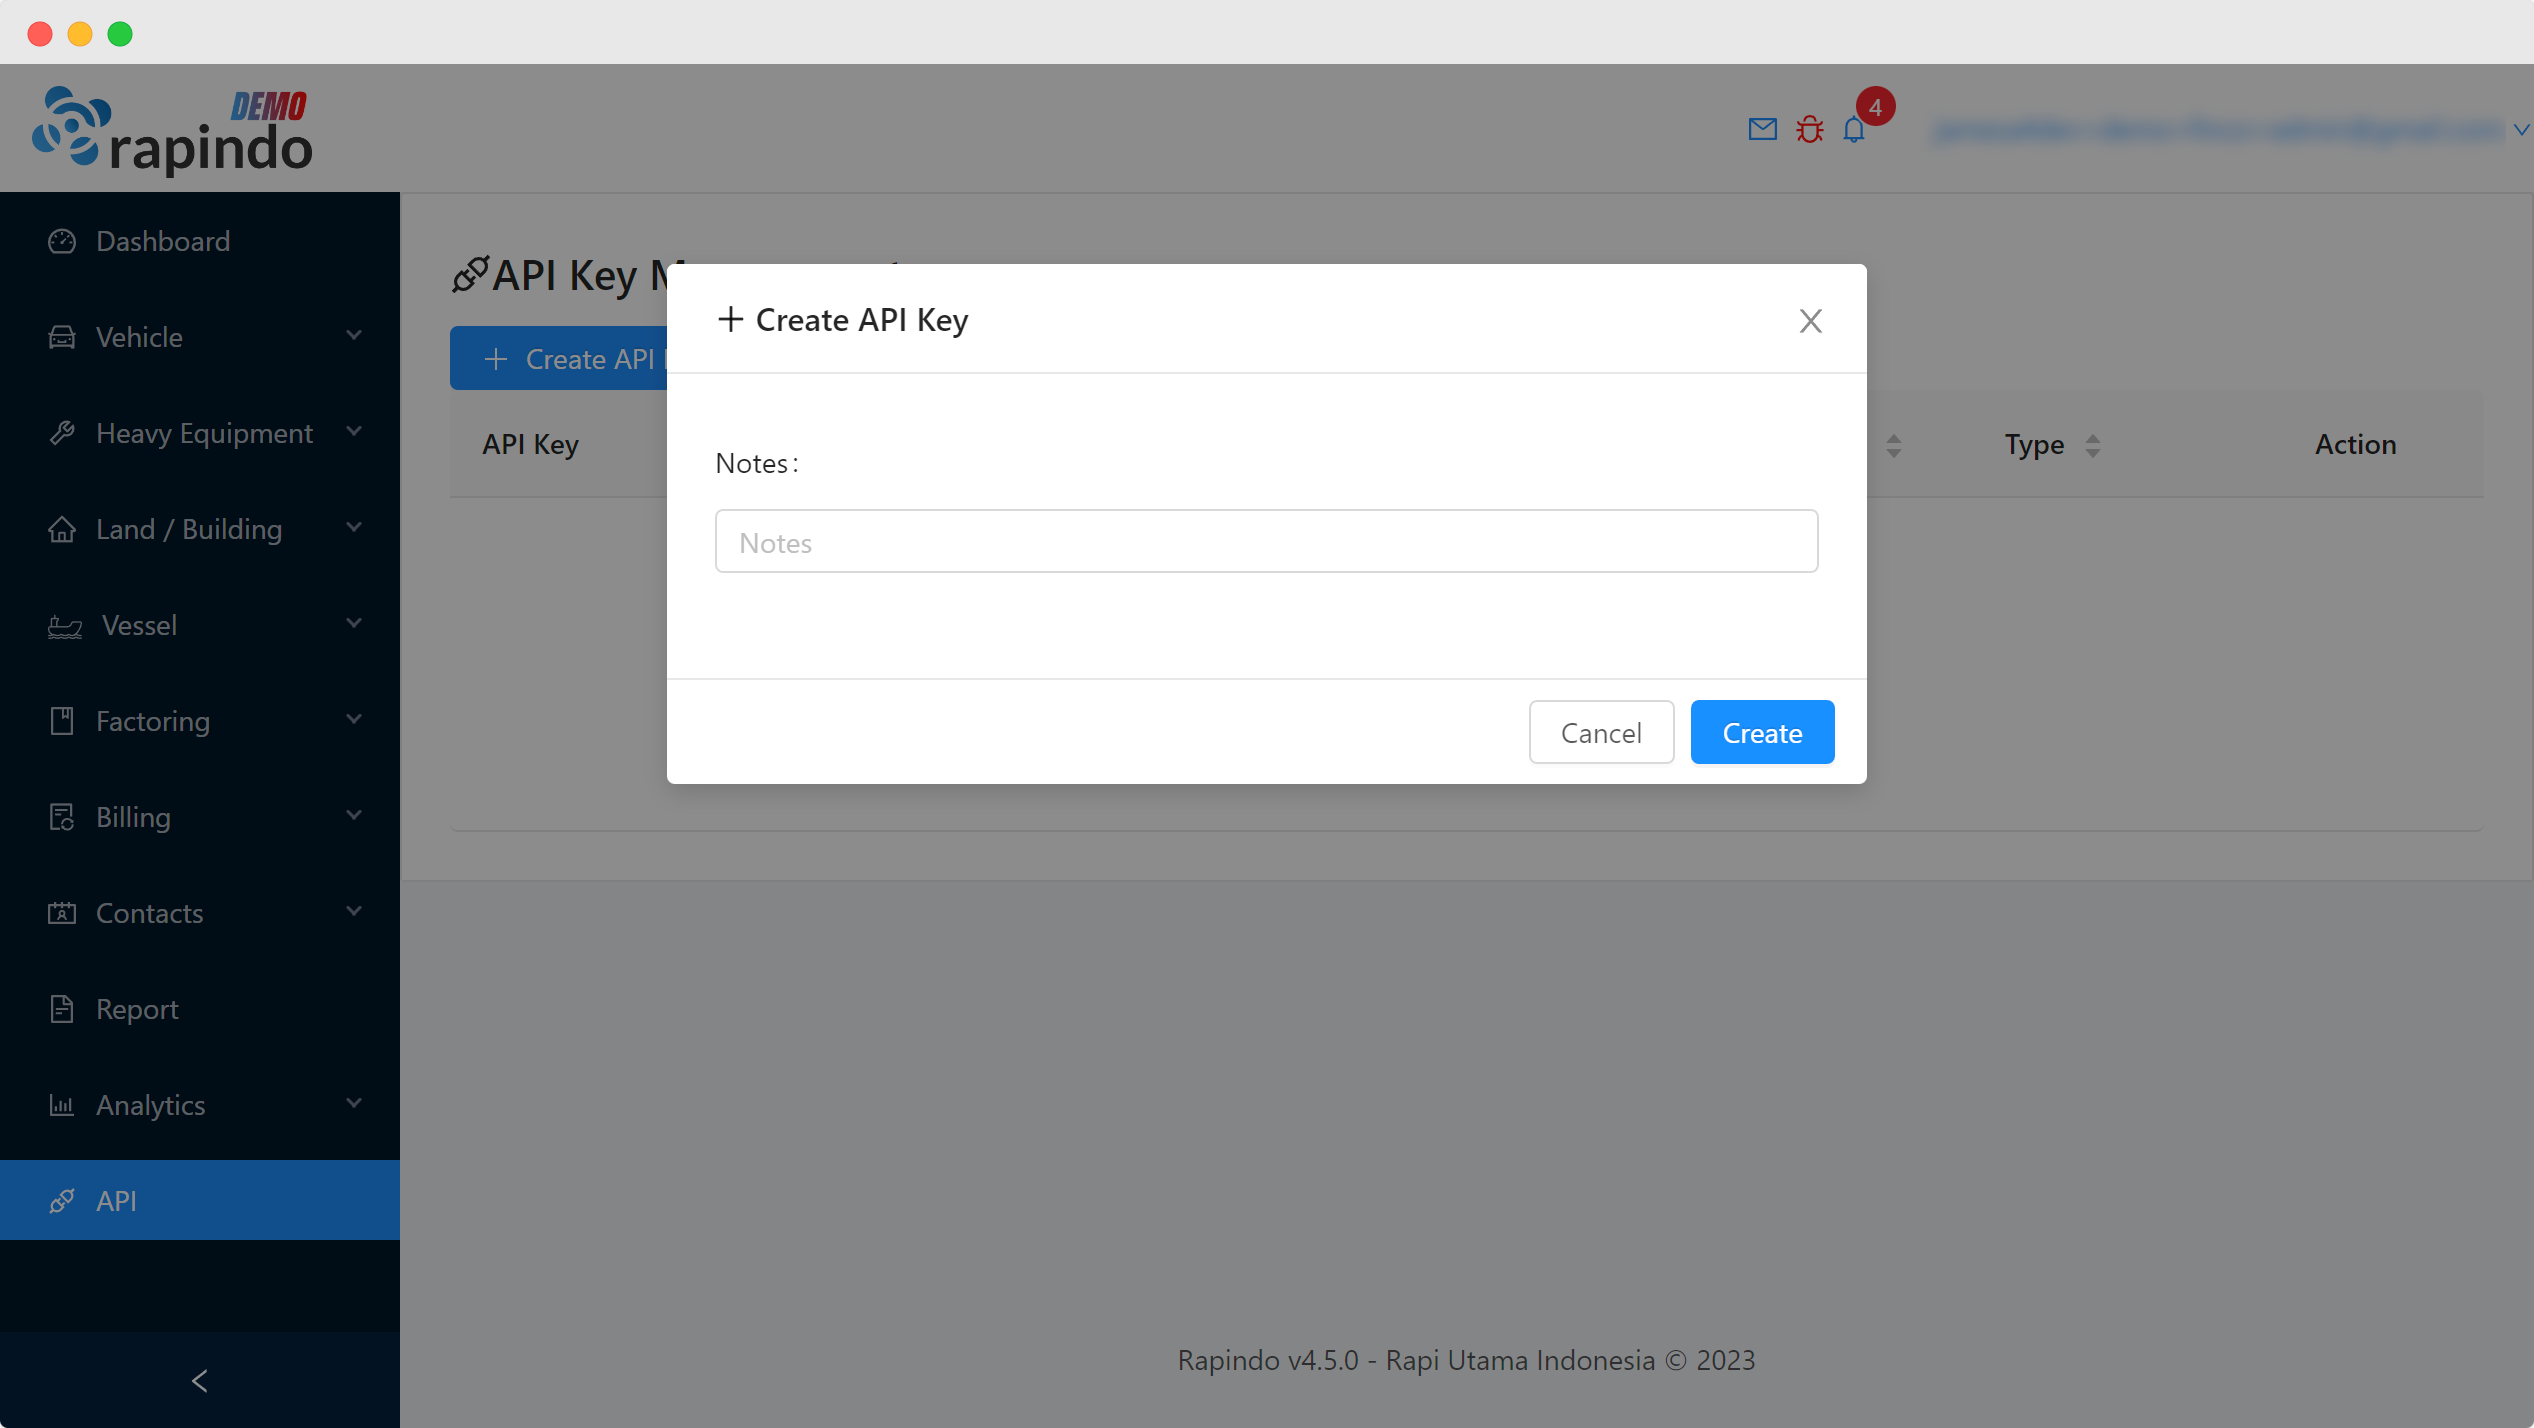The height and width of the screenshot is (1428, 2534).
Task: Sort the Type column
Action: (x=2095, y=445)
